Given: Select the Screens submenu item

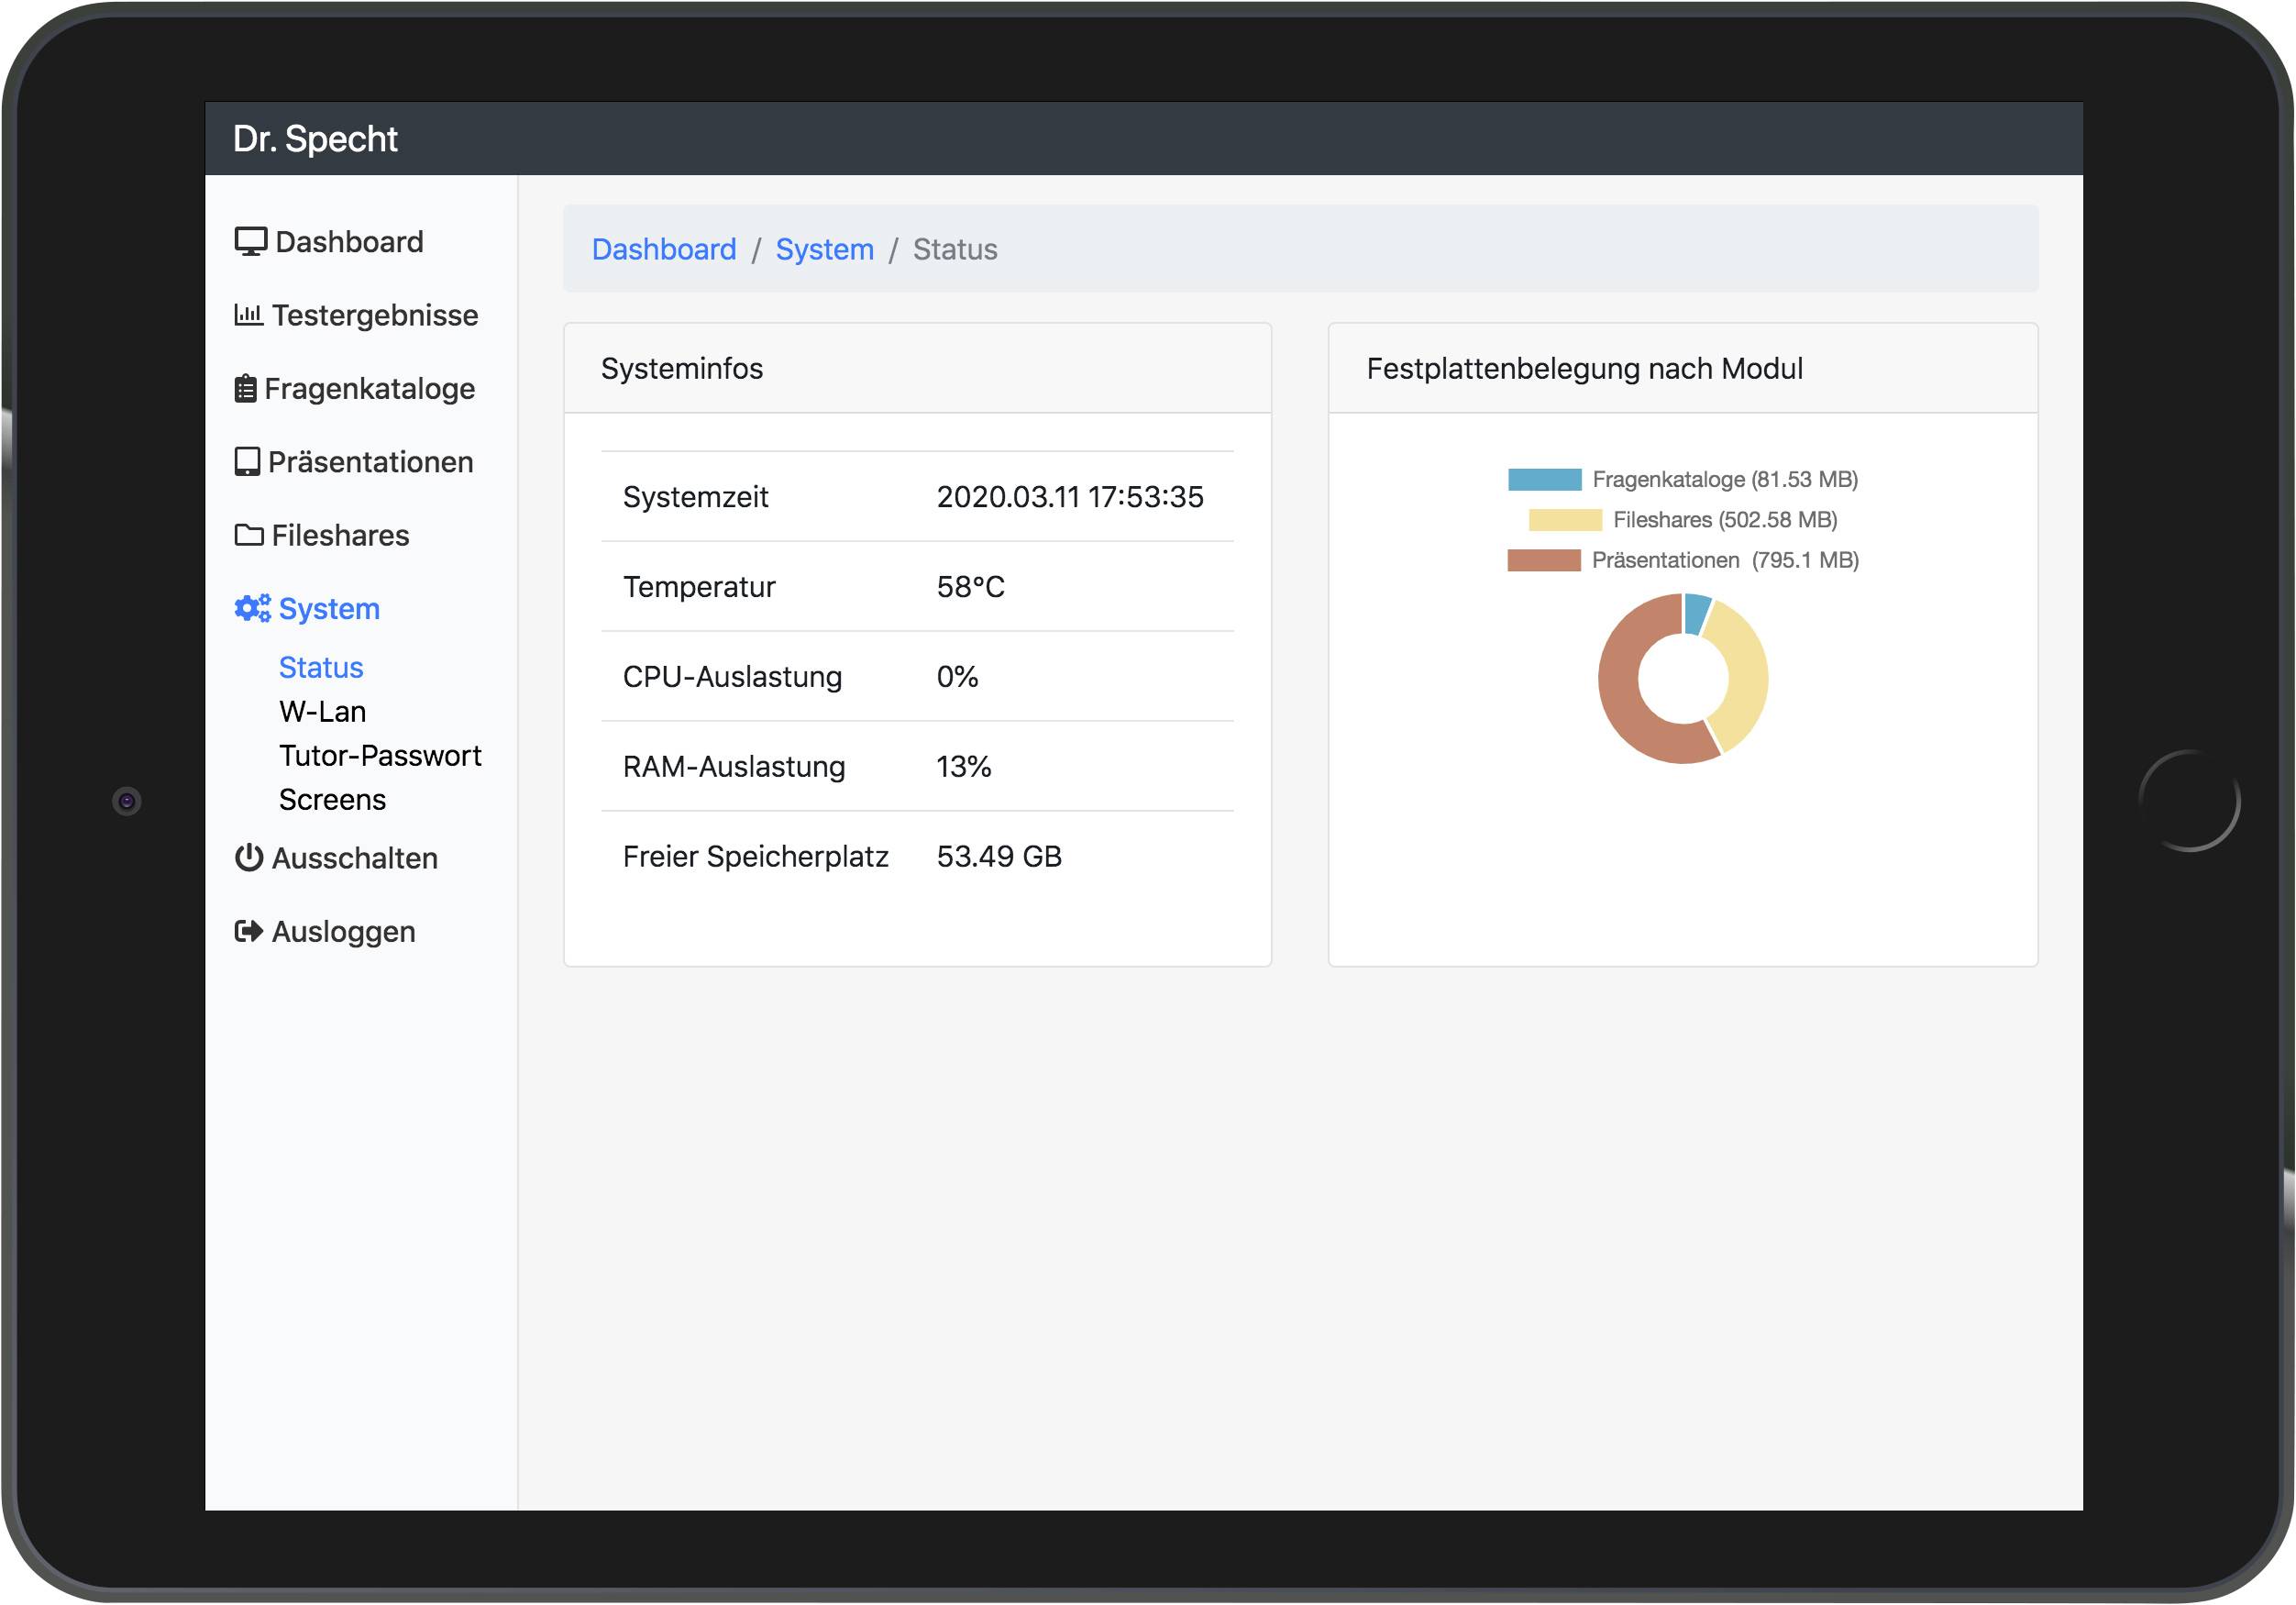Looking at the screenshot, I should coord(332,799).
